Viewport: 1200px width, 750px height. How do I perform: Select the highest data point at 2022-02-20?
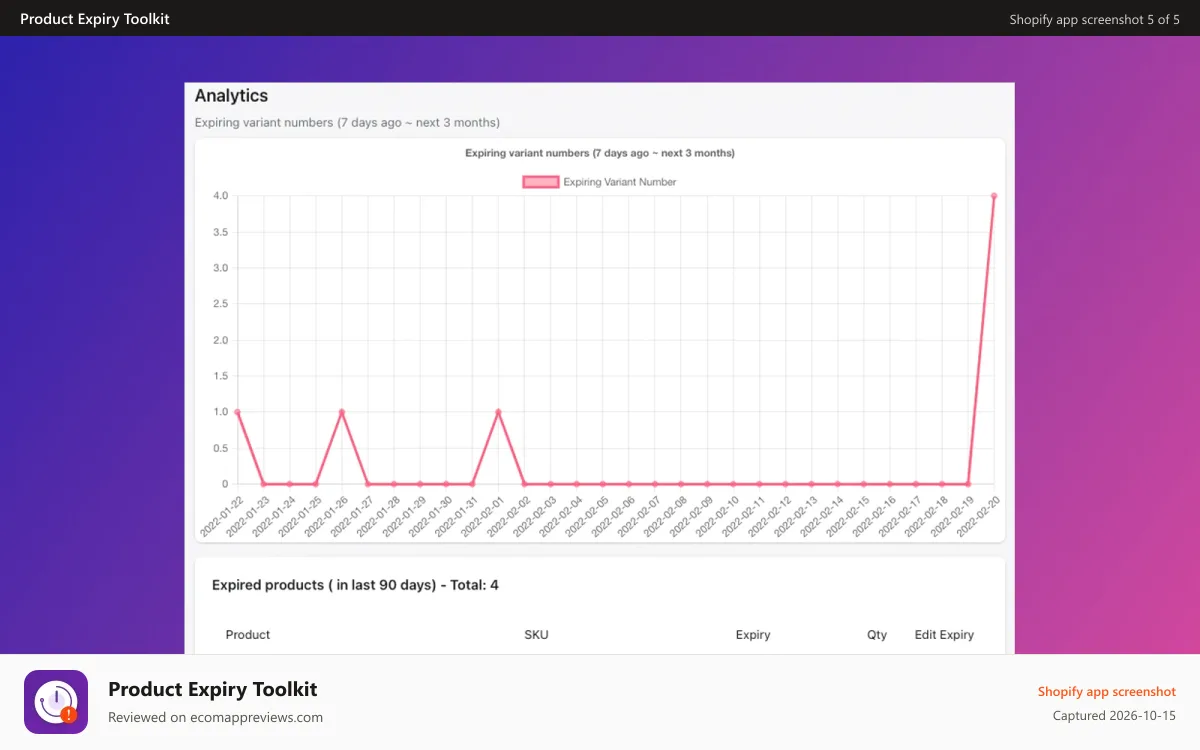point(994,196)
